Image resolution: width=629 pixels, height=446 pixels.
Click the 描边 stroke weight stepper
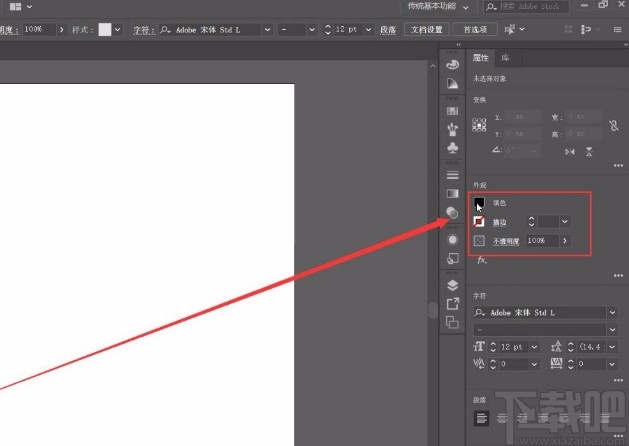531,221
